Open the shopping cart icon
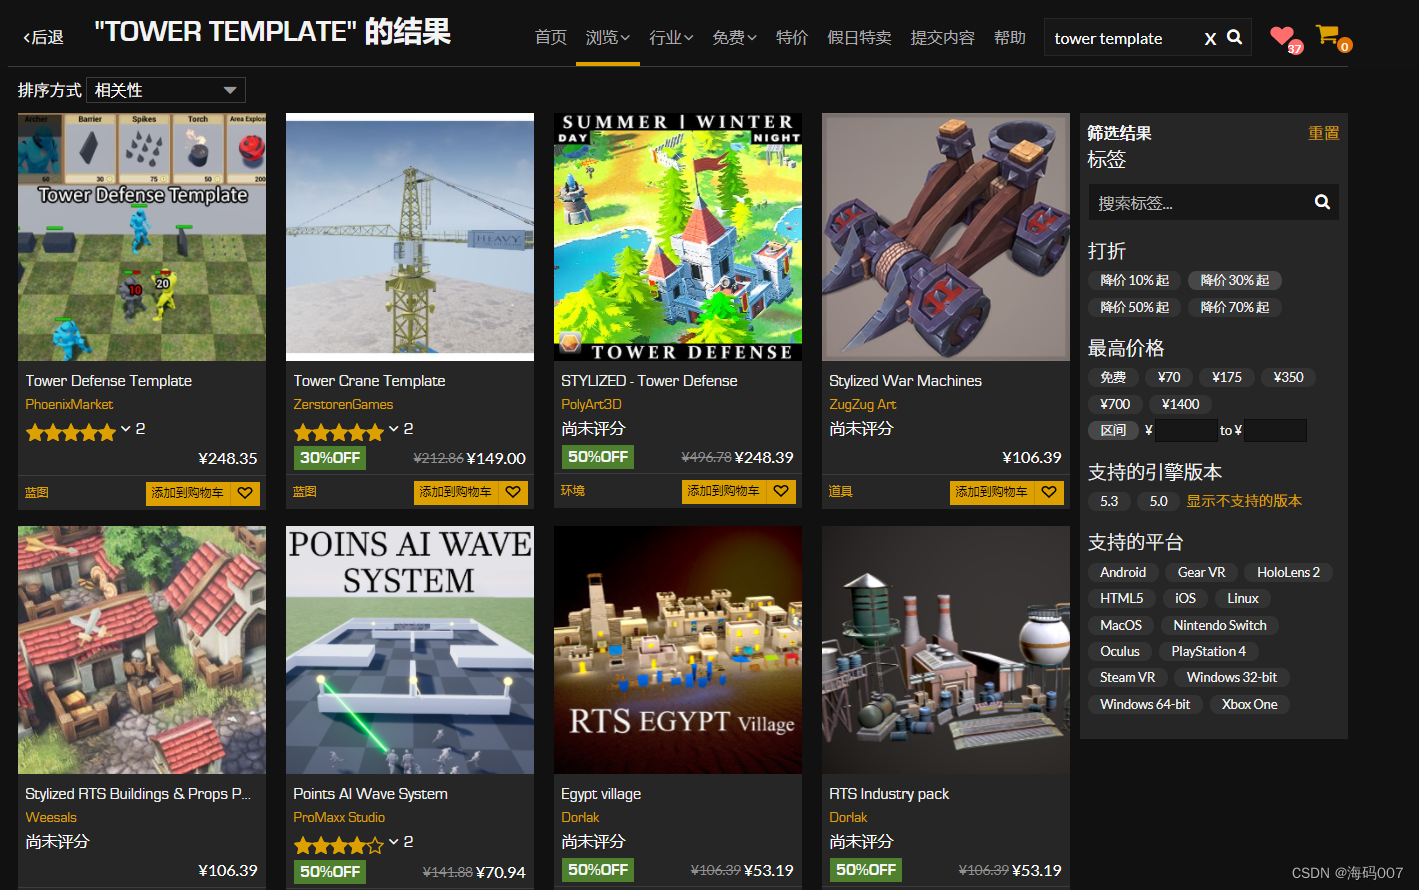 [1329, 35]
